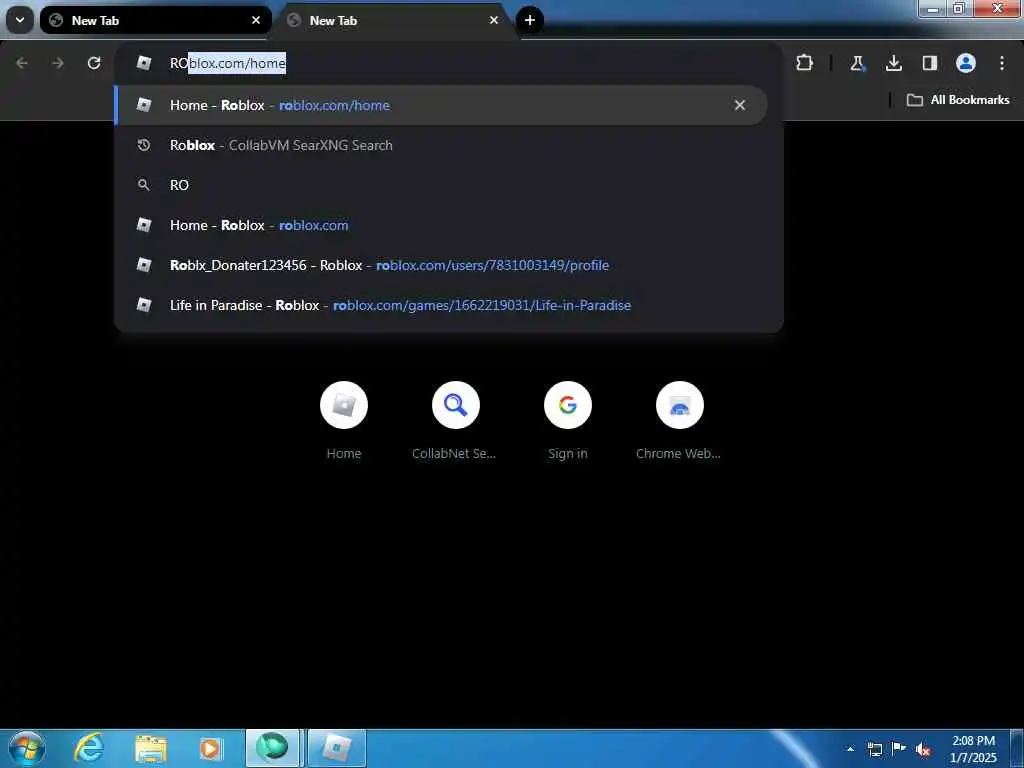Click the address bar text ROblox.com/home

click(x=228, y=63)
